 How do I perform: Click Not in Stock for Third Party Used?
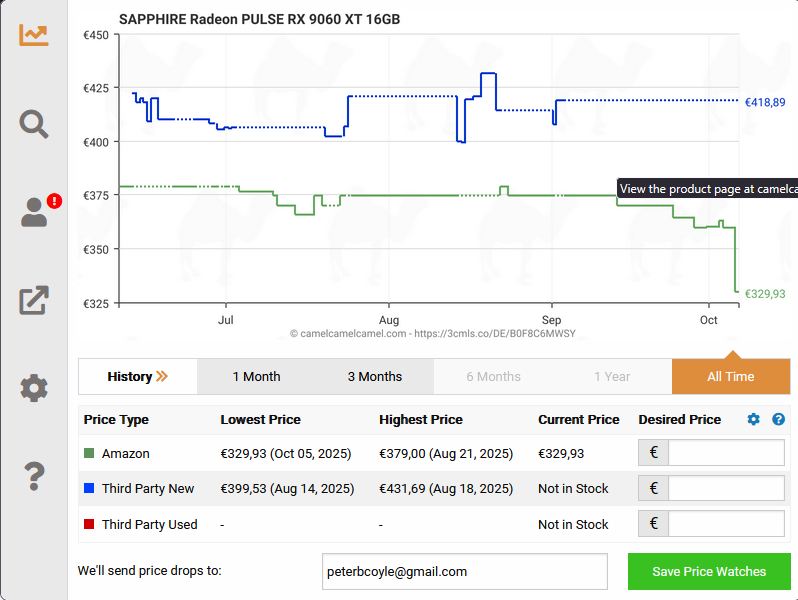pos(573,524)
